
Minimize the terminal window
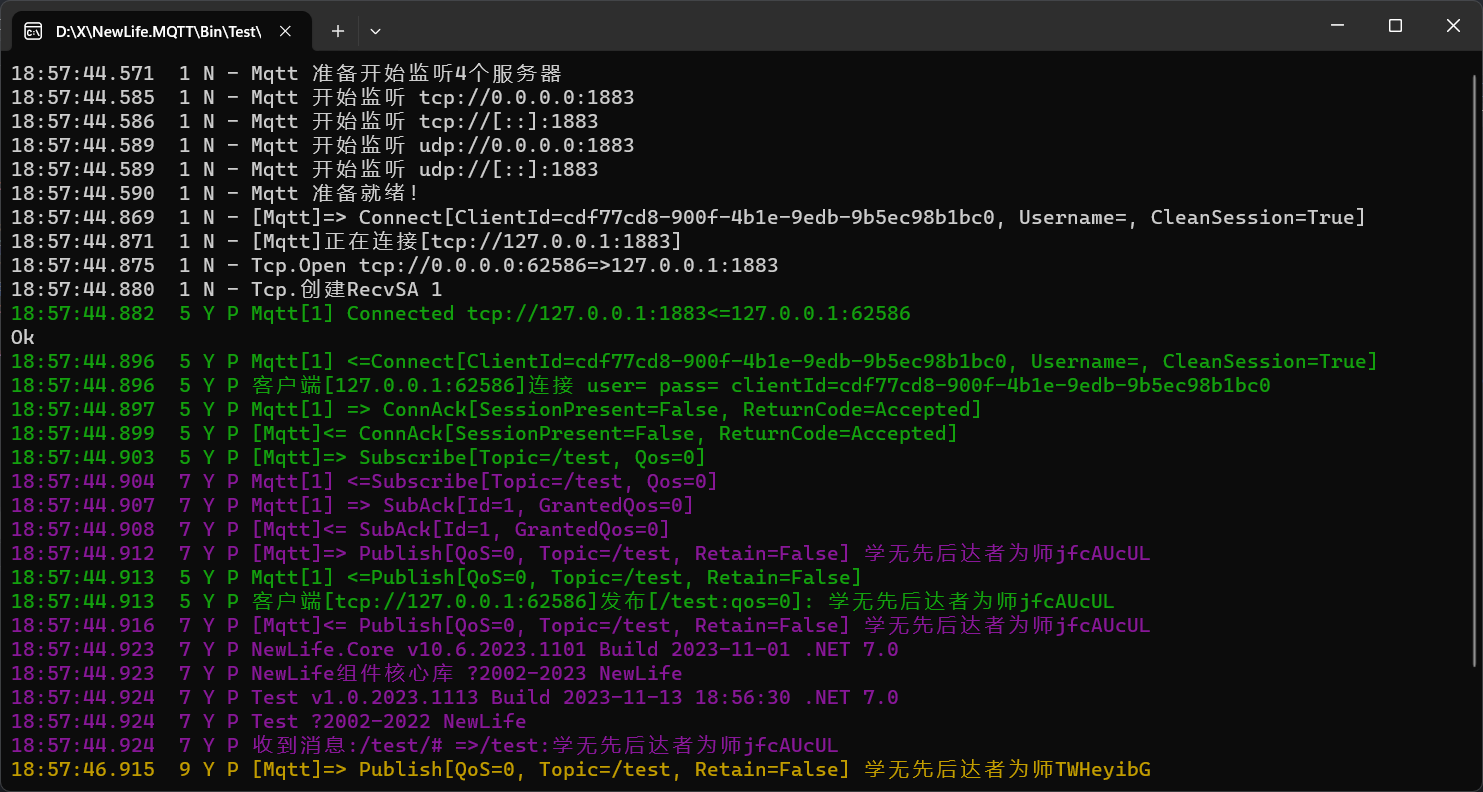click(1337, 26)
